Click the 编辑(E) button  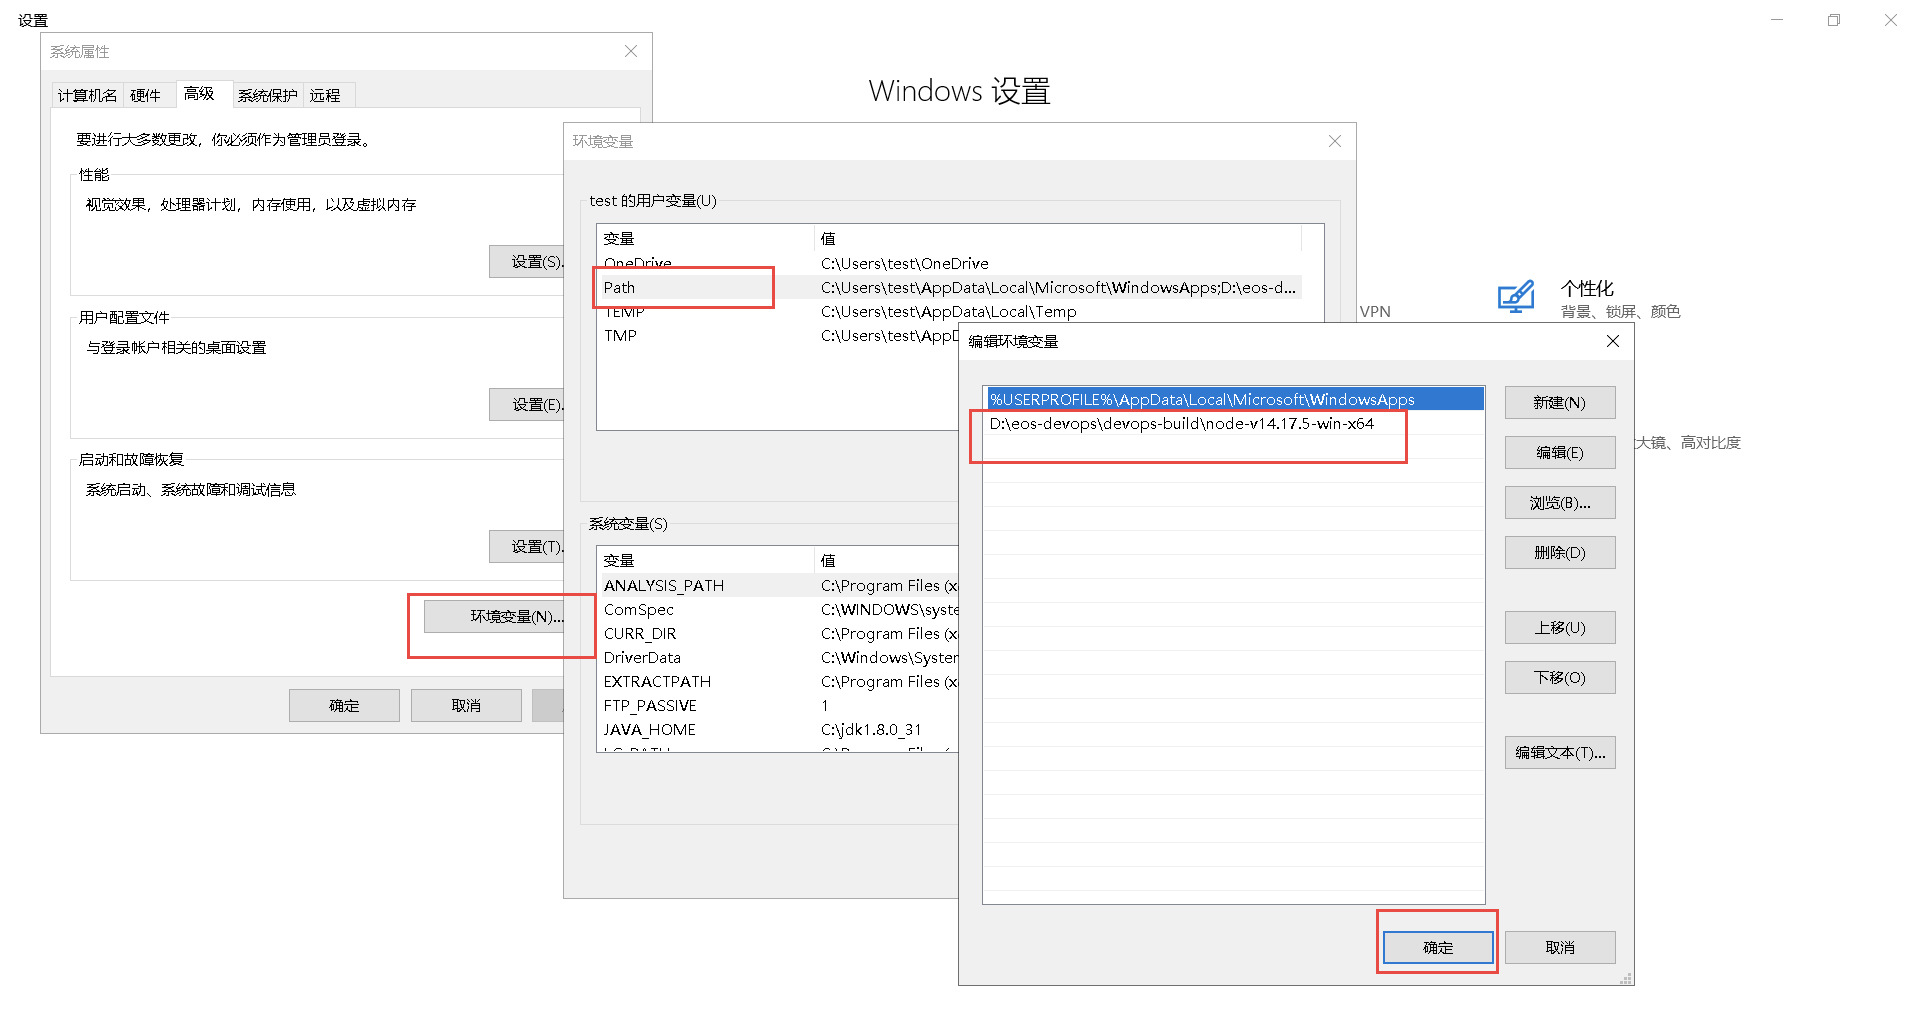coord(1559,452)
